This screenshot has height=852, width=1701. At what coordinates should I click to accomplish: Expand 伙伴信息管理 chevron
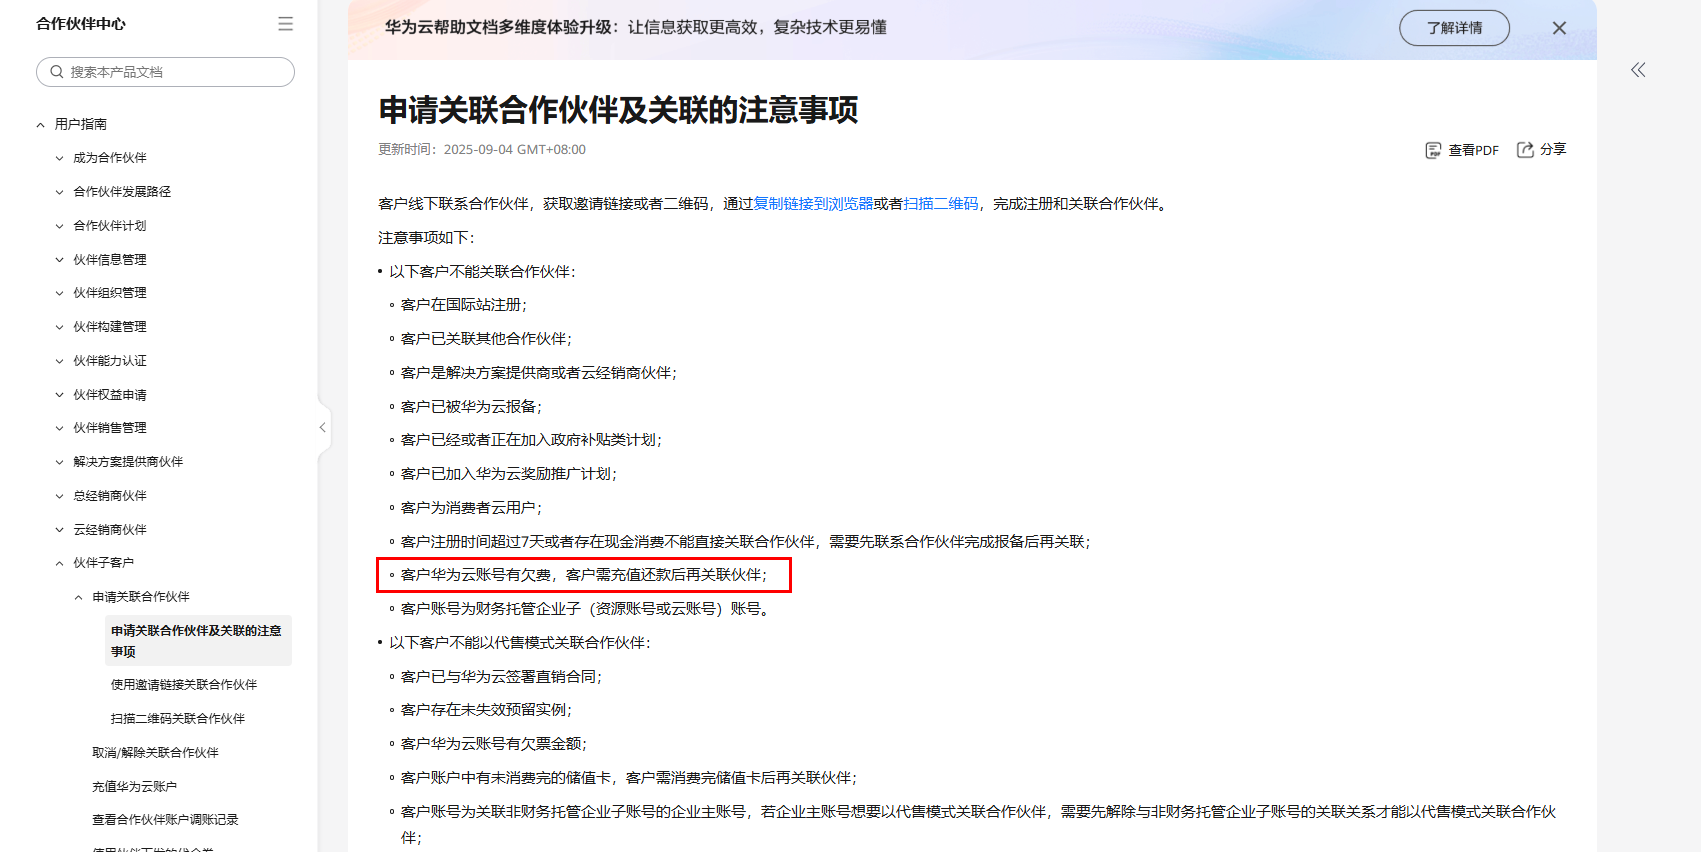pos(59,260)
